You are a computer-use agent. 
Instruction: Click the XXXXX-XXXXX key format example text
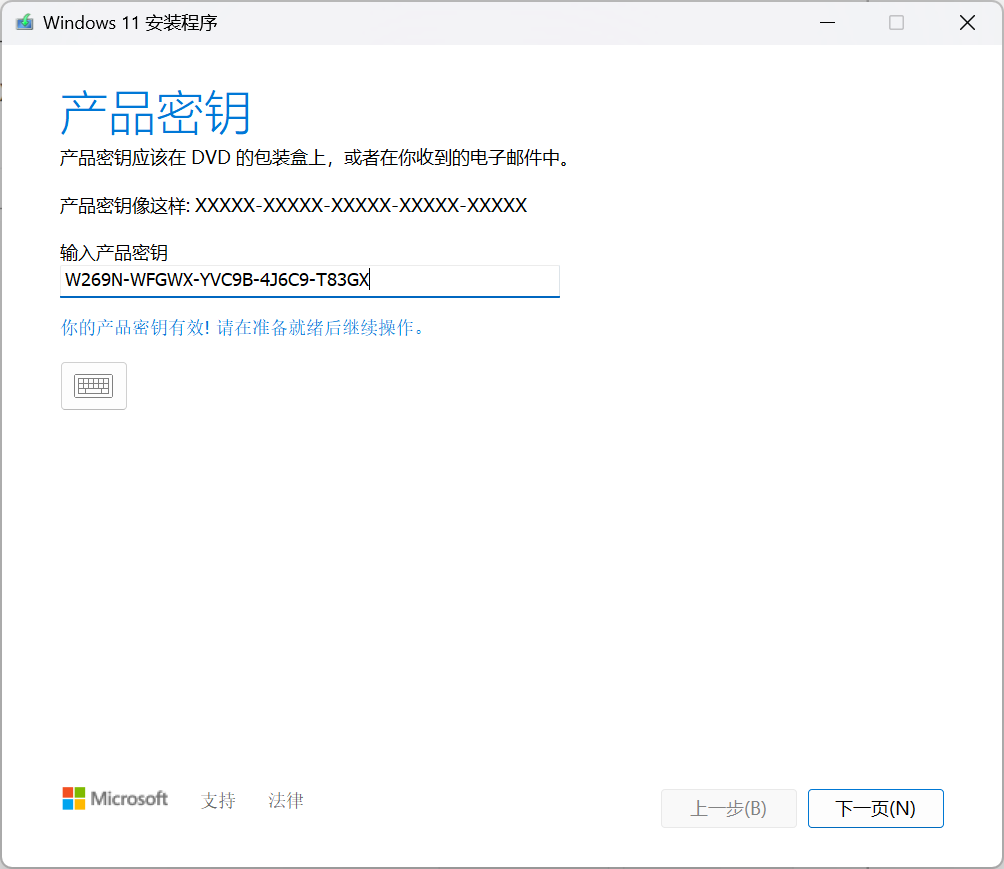click(361, 206)
